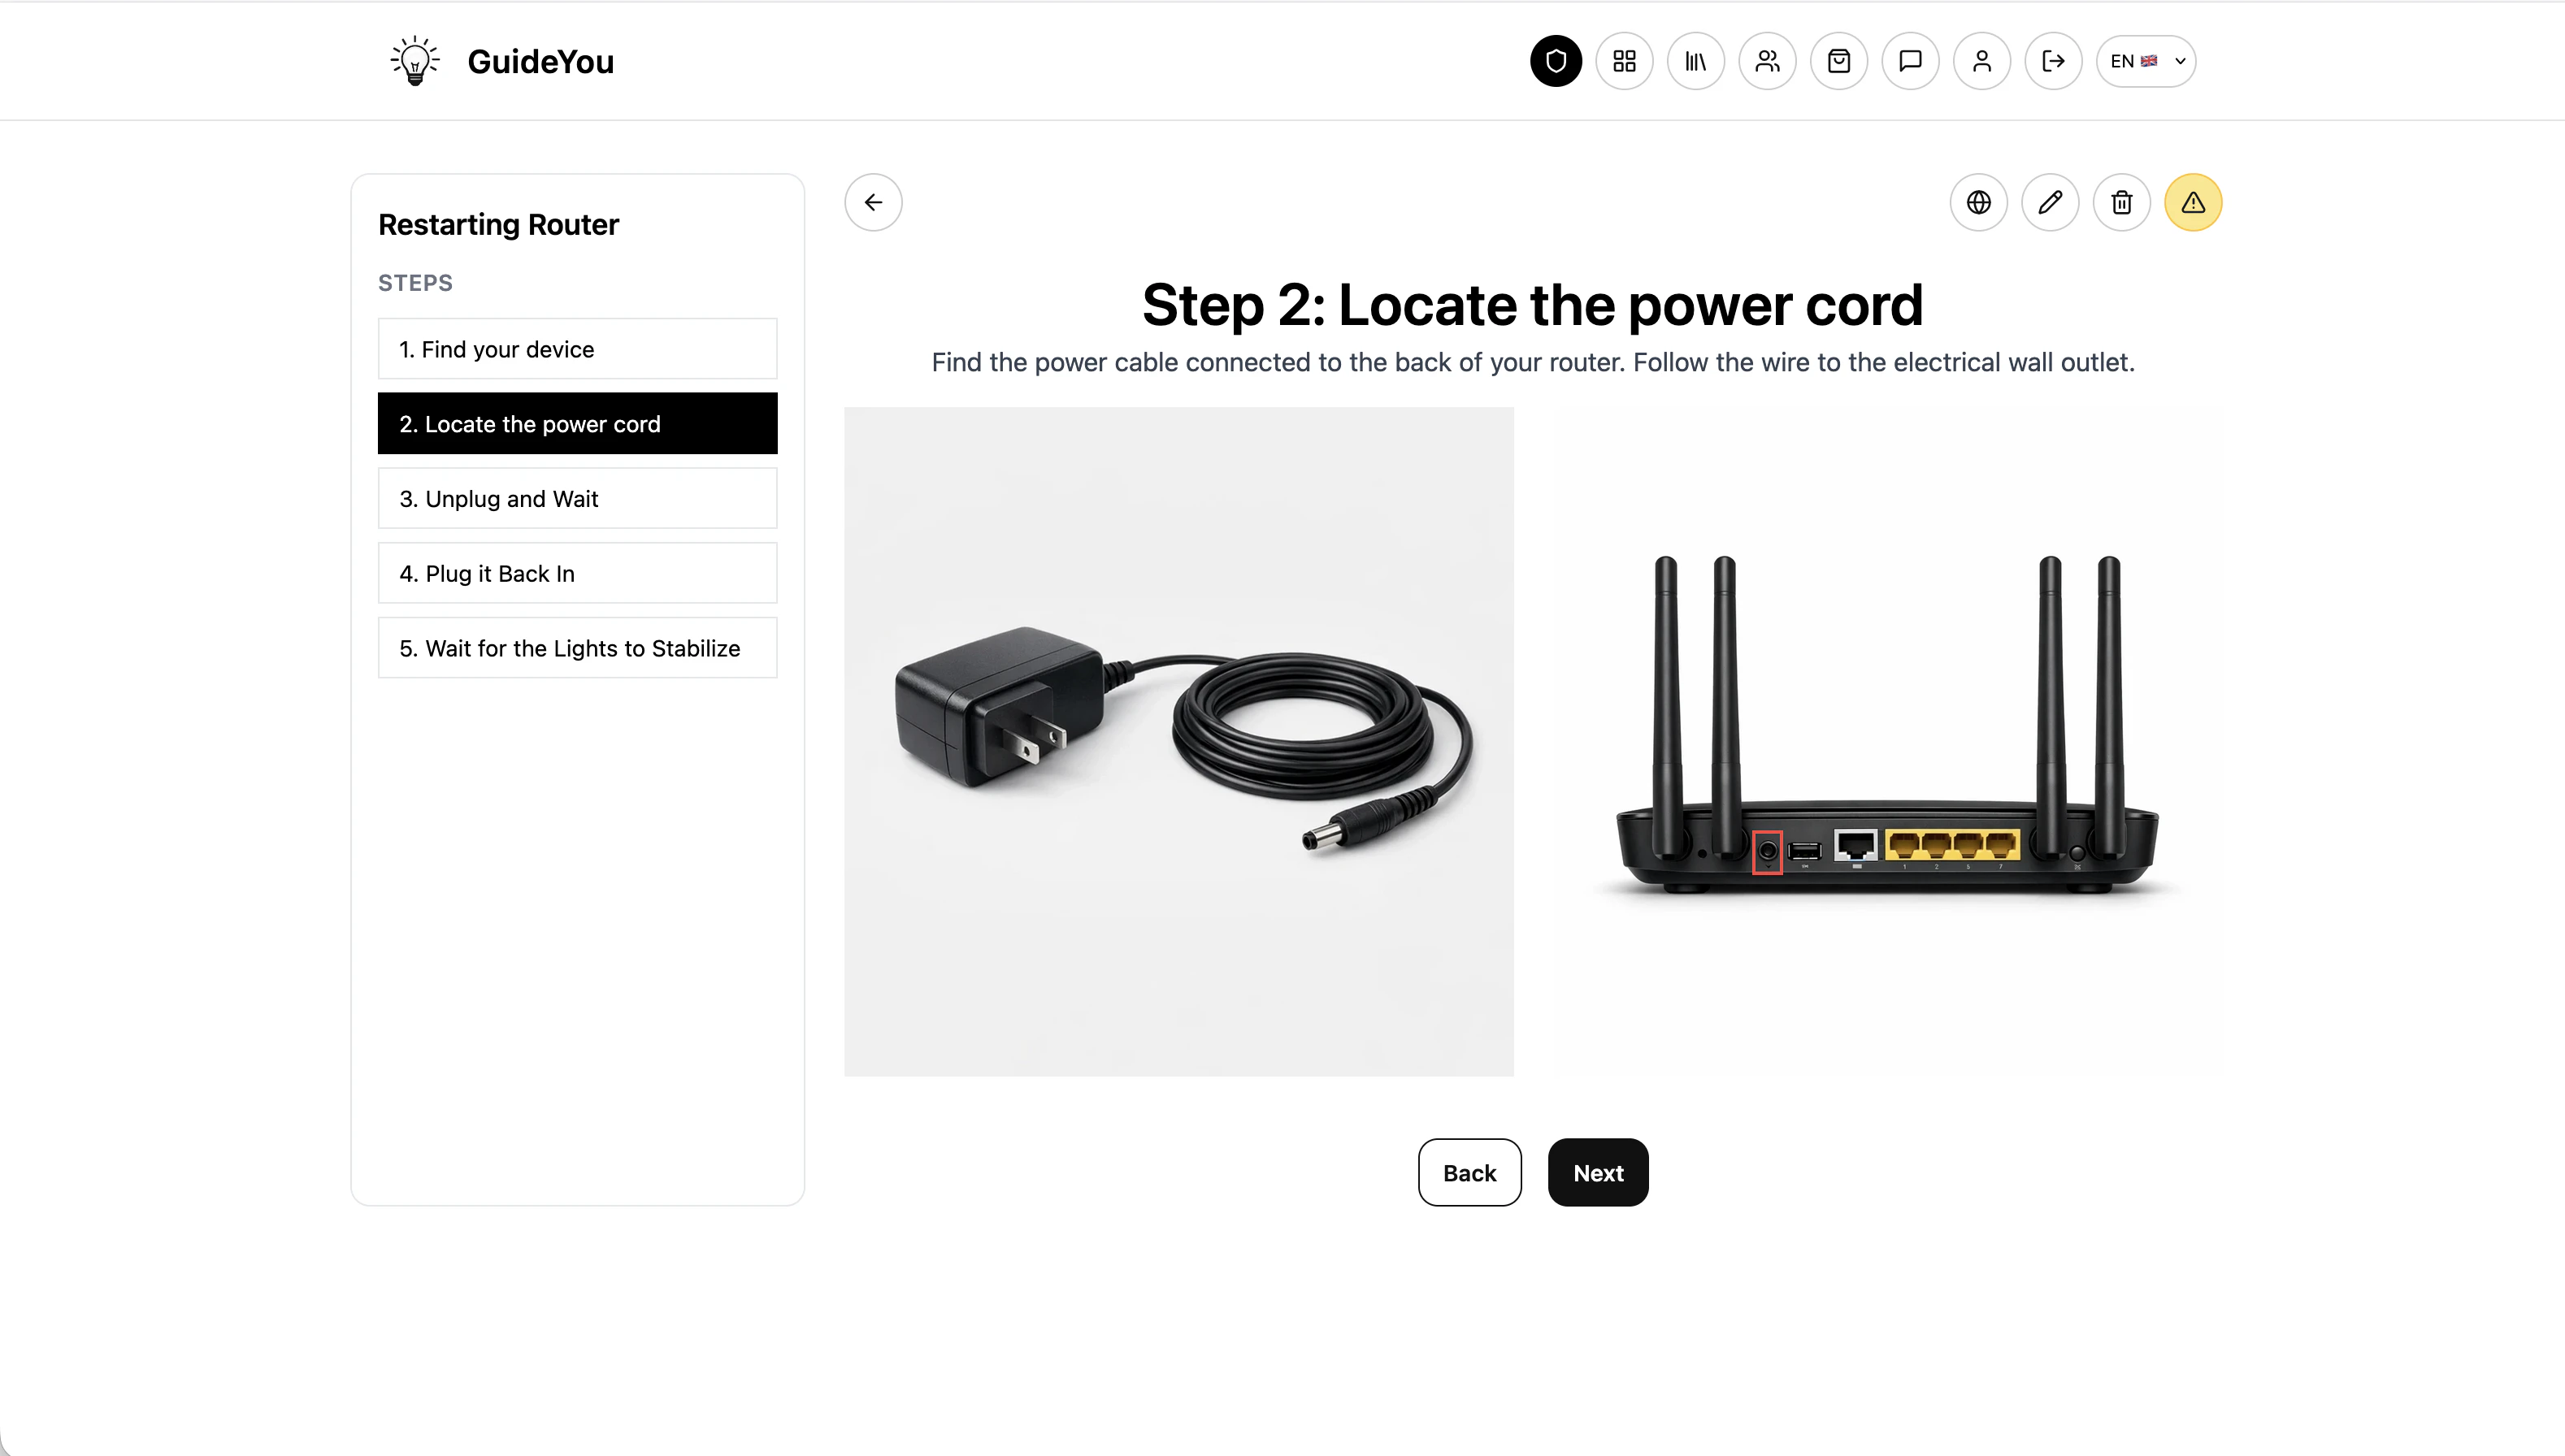The height and width of the screenshot is (1456, 2565).
Task: Select step '1. Find your device'
Action: pos(577,349)
